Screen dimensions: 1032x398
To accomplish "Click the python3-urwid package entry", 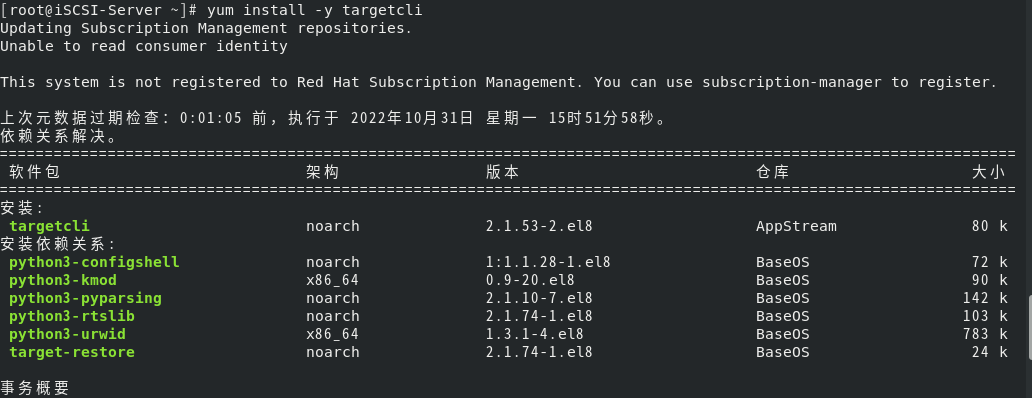I will pos(67,334).
